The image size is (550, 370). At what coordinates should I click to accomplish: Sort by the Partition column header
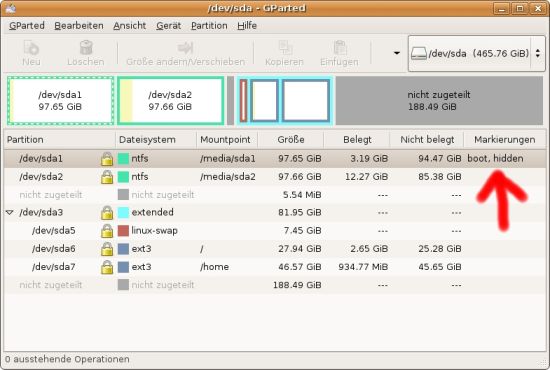(60, 140)
